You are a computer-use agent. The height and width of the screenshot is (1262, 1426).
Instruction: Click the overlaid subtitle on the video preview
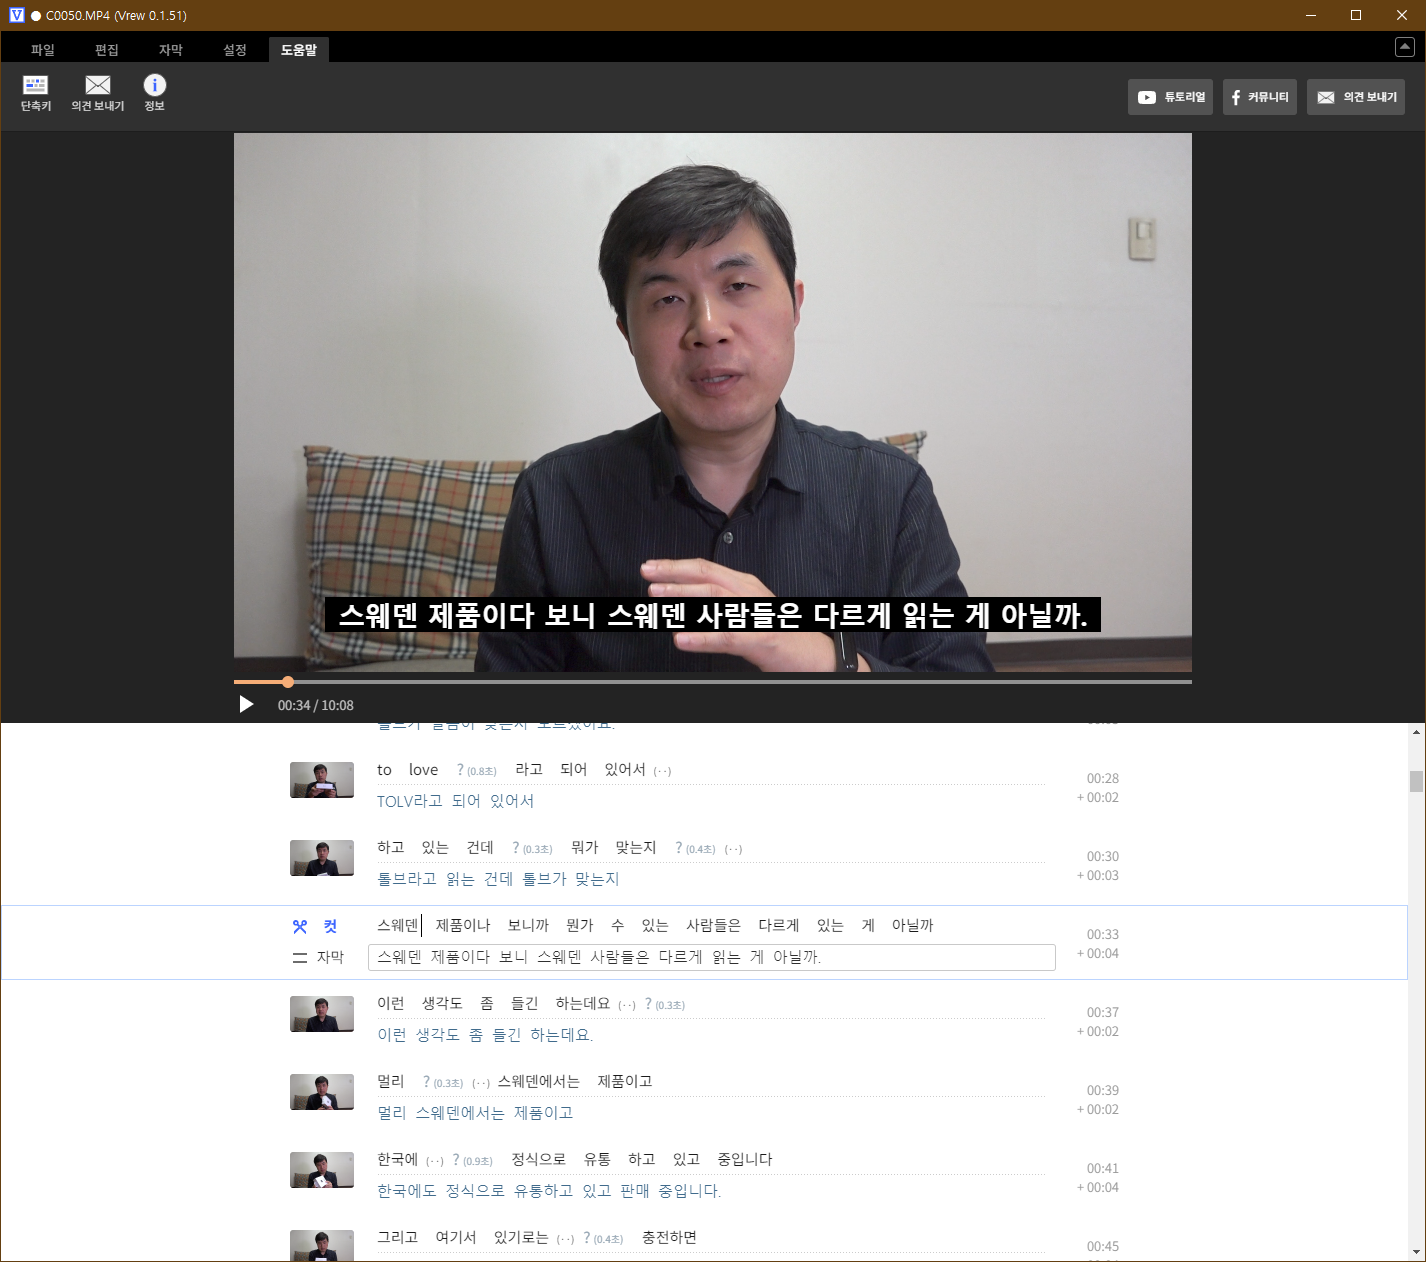pyautogui.click(x=713, y=615)
